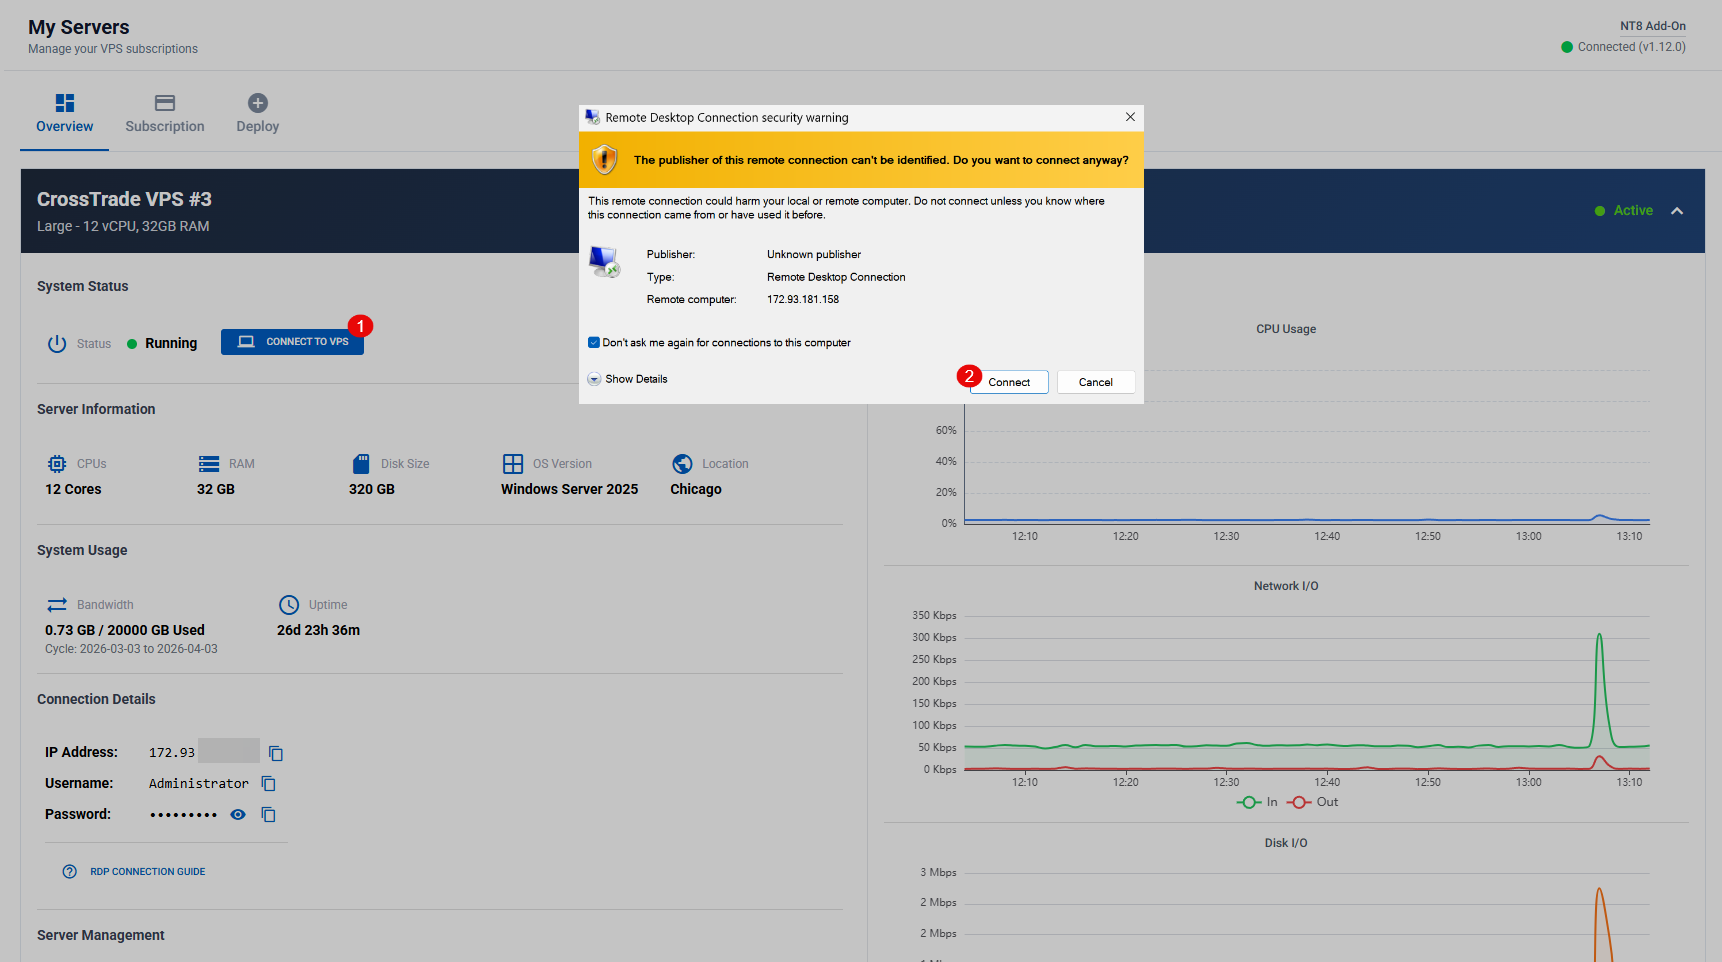The height and width of the screenshot is (962, 1722).
Task: Open the RDP Connection Guide link
Action: click(147, 872)
